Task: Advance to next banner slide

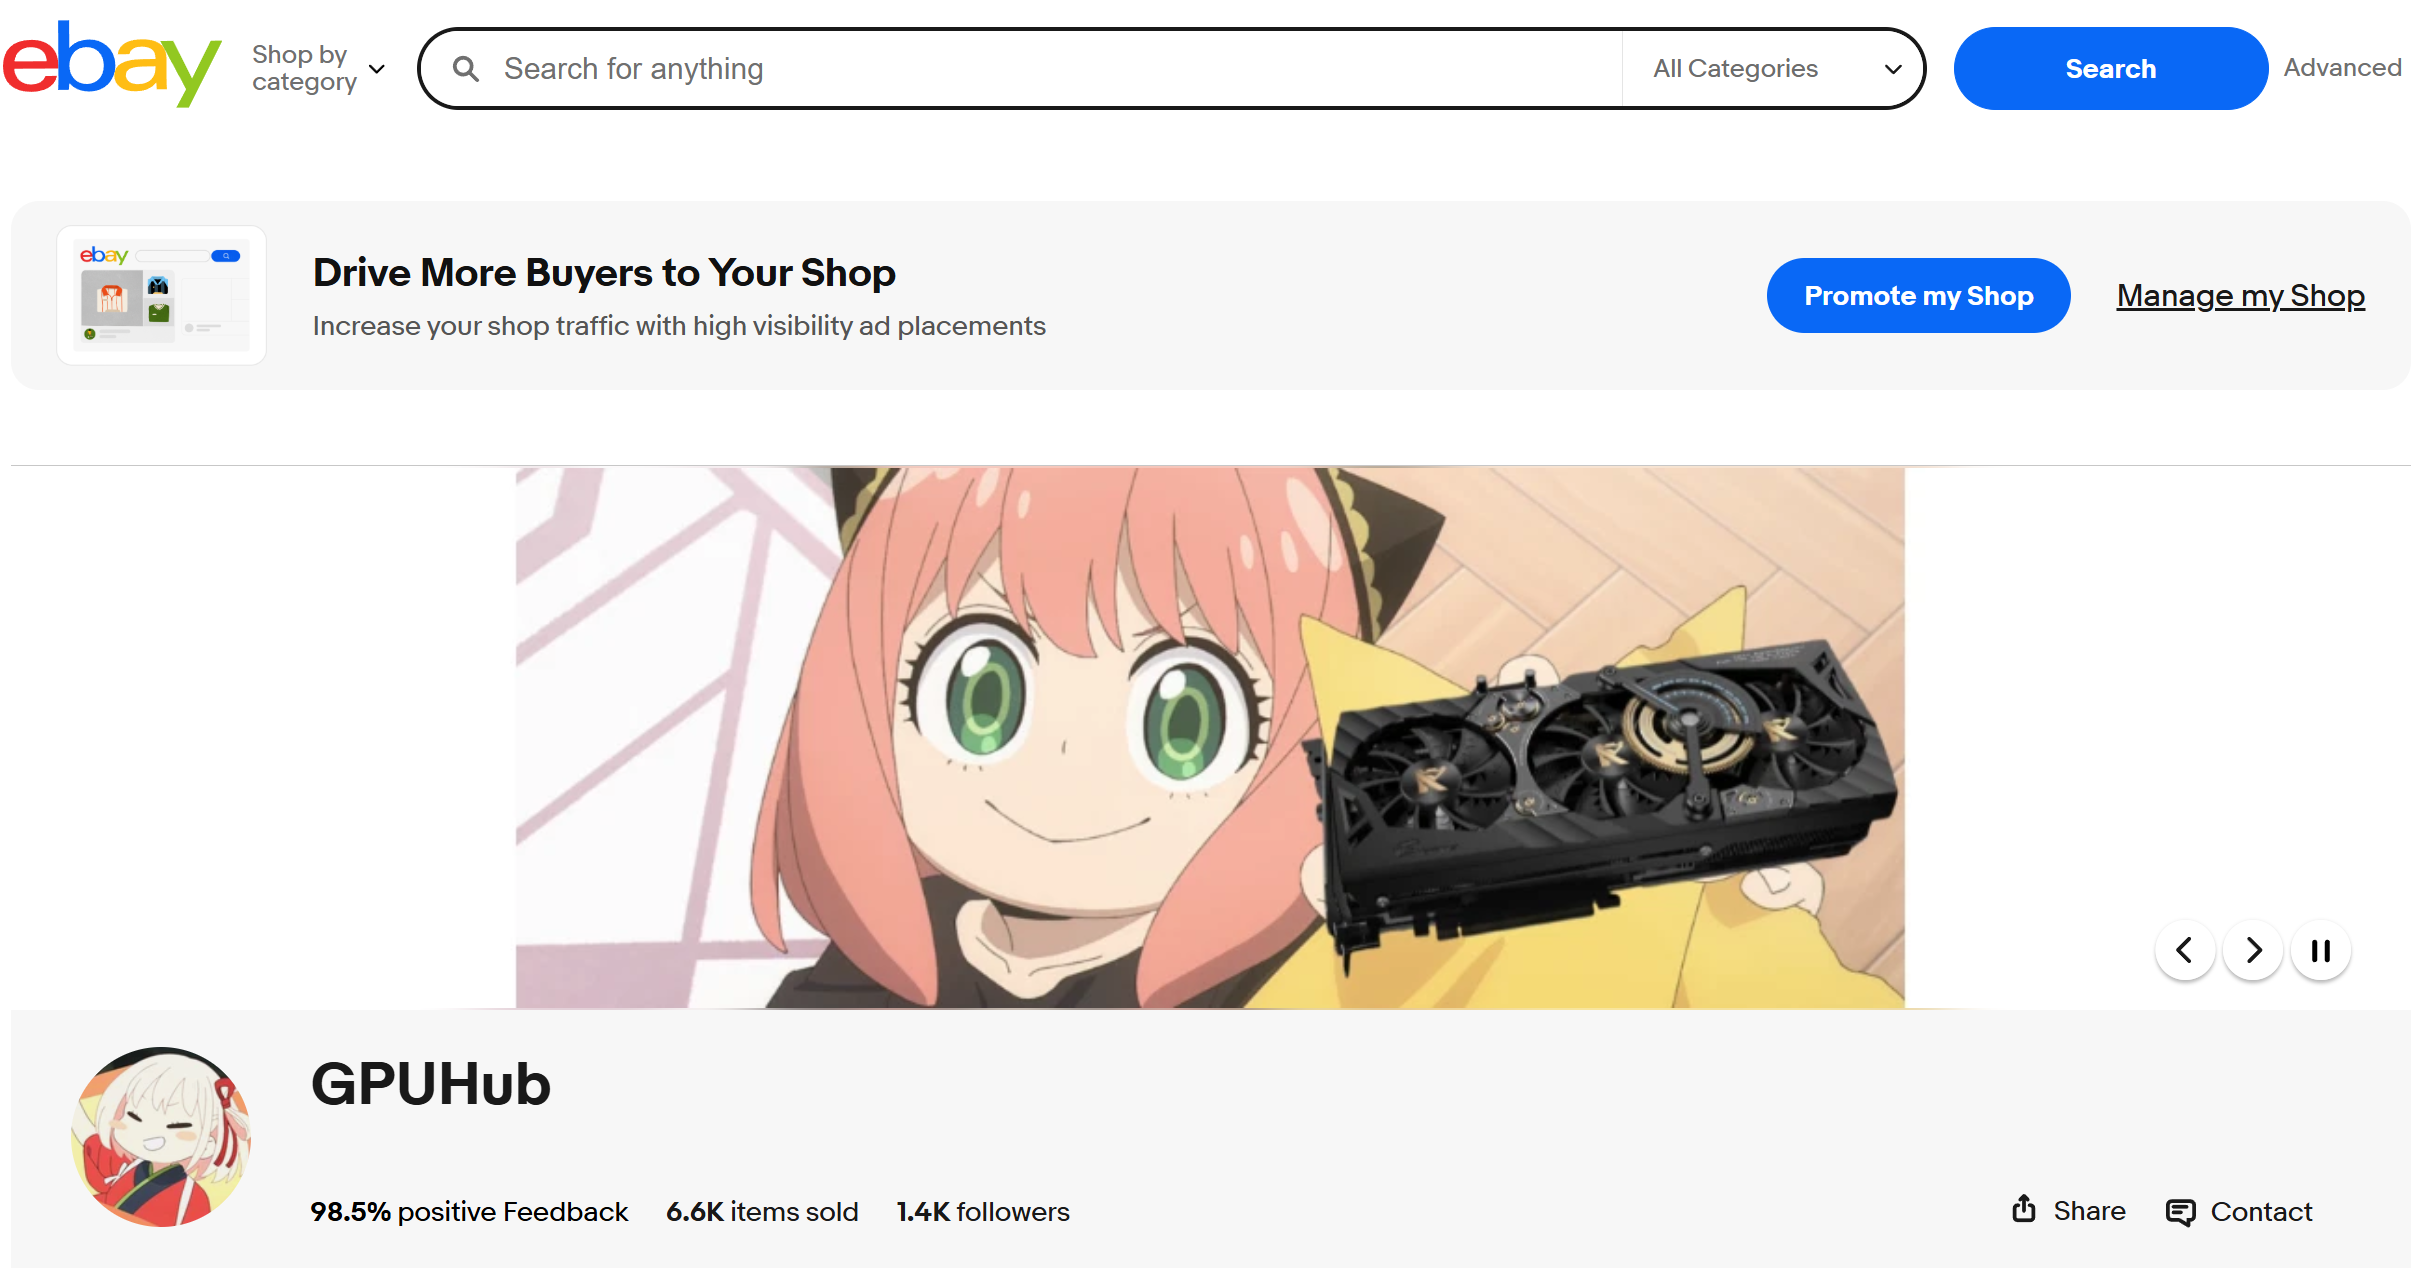Action: 2253,950
